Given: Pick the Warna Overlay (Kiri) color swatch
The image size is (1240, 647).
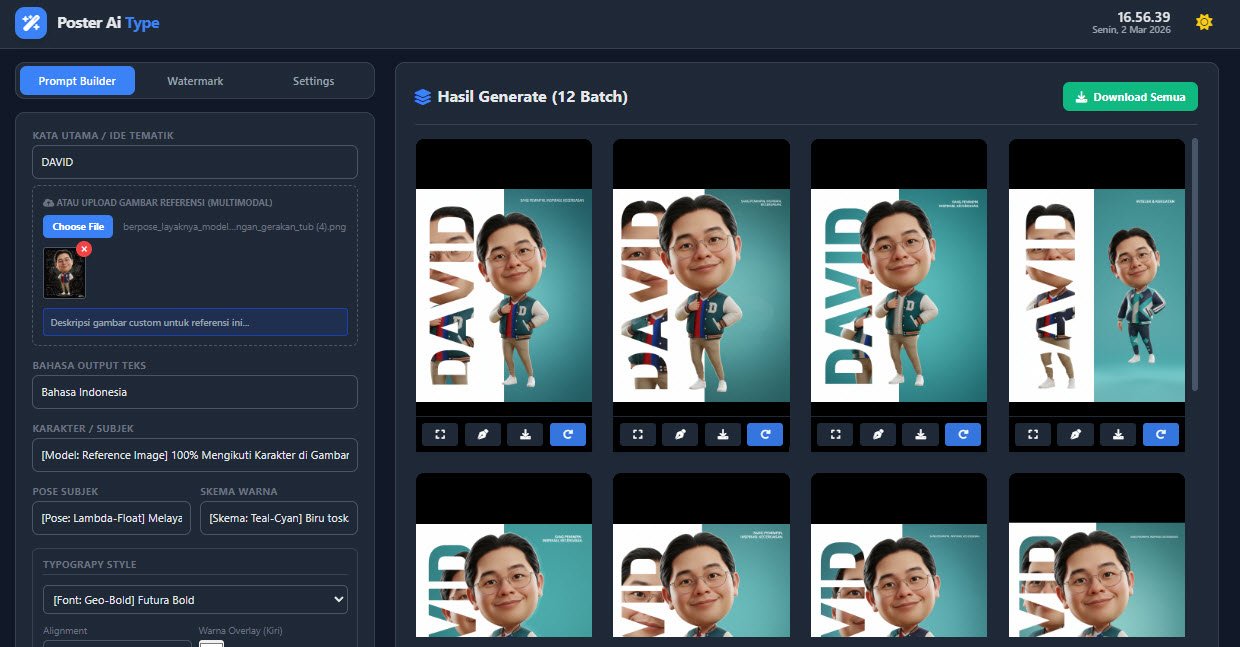Looking at the screenshot, I should pyautogui.click(x=211, y=644).
